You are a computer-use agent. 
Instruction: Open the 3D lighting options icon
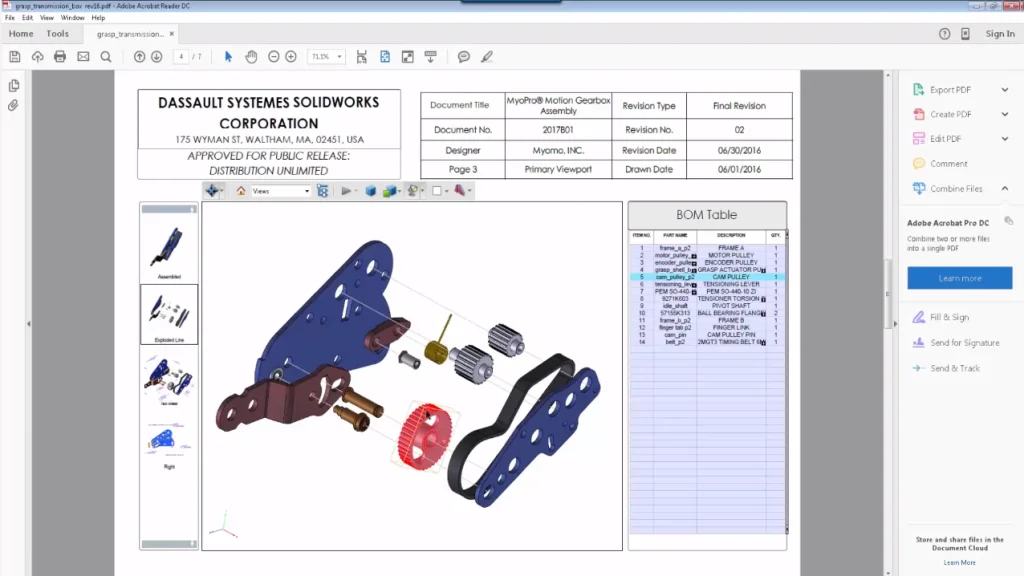(412, 190)
